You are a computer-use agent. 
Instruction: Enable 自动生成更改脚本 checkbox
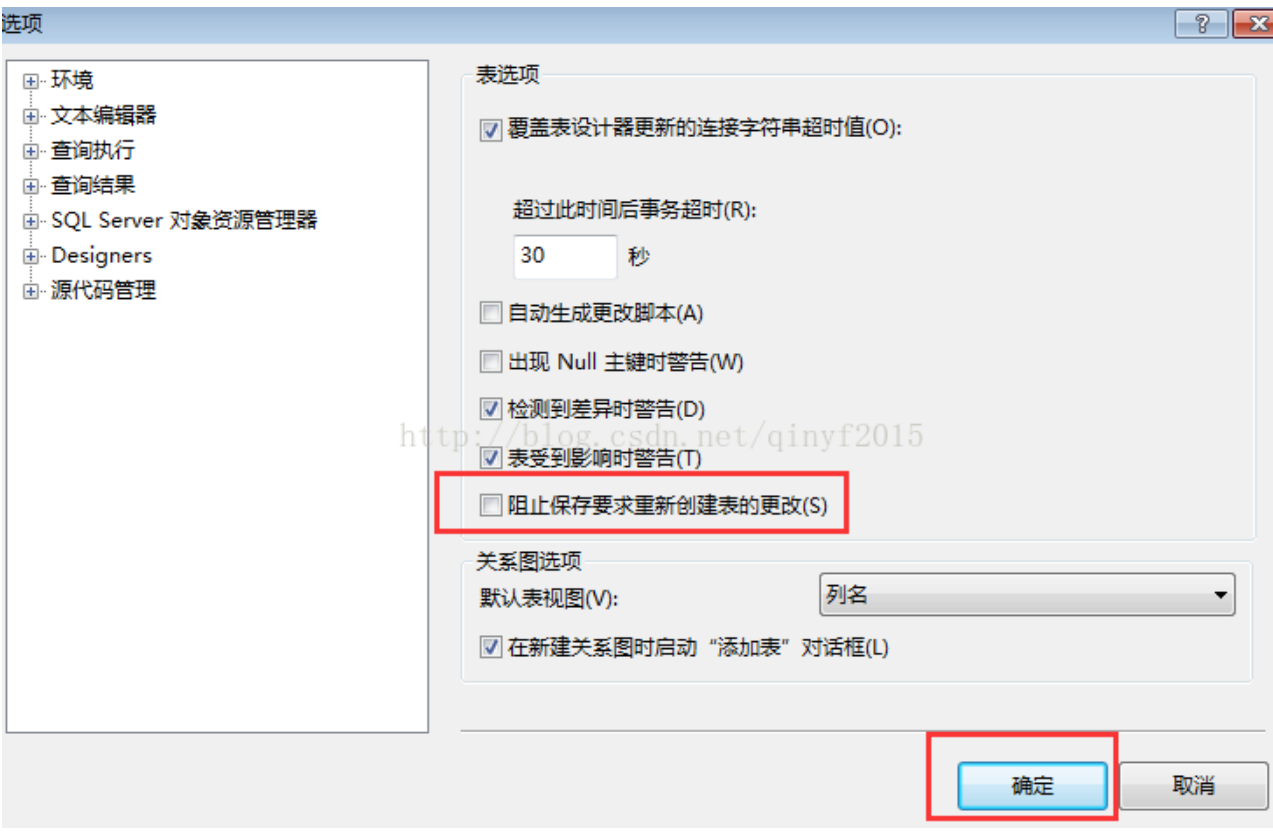coord(490,314)
